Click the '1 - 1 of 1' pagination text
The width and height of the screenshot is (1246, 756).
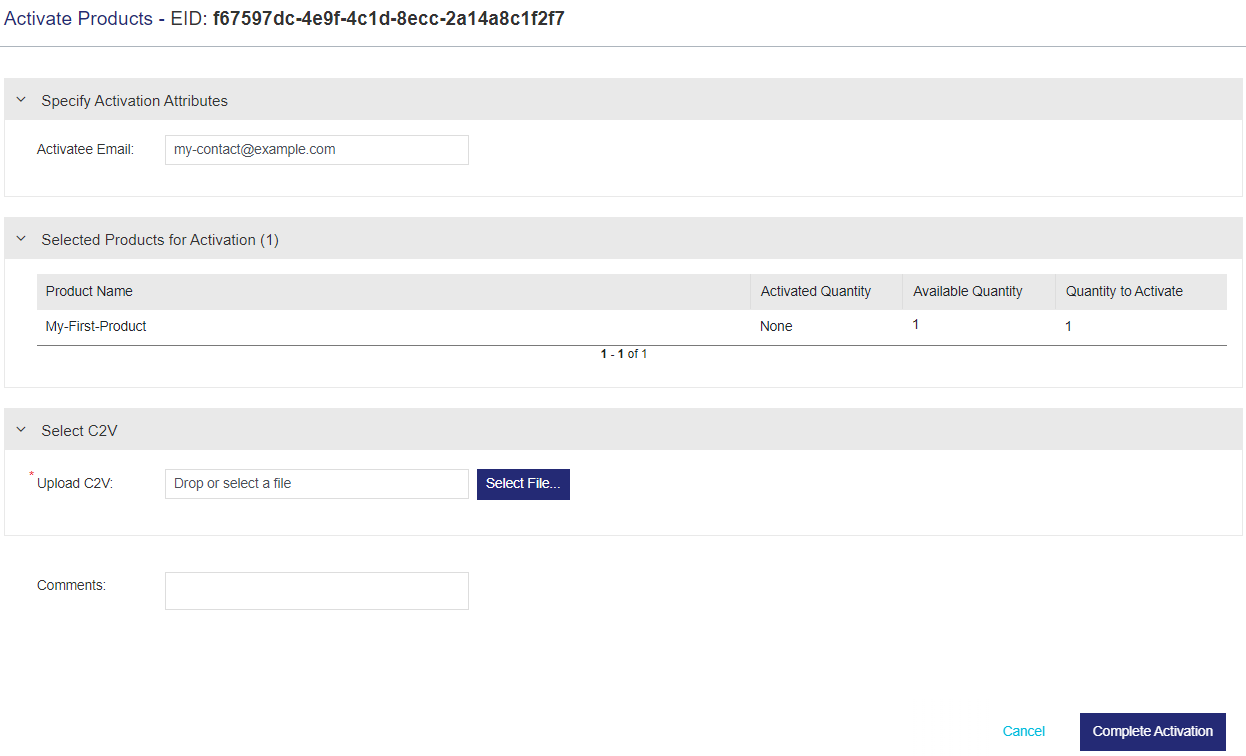tap(624, 354)
